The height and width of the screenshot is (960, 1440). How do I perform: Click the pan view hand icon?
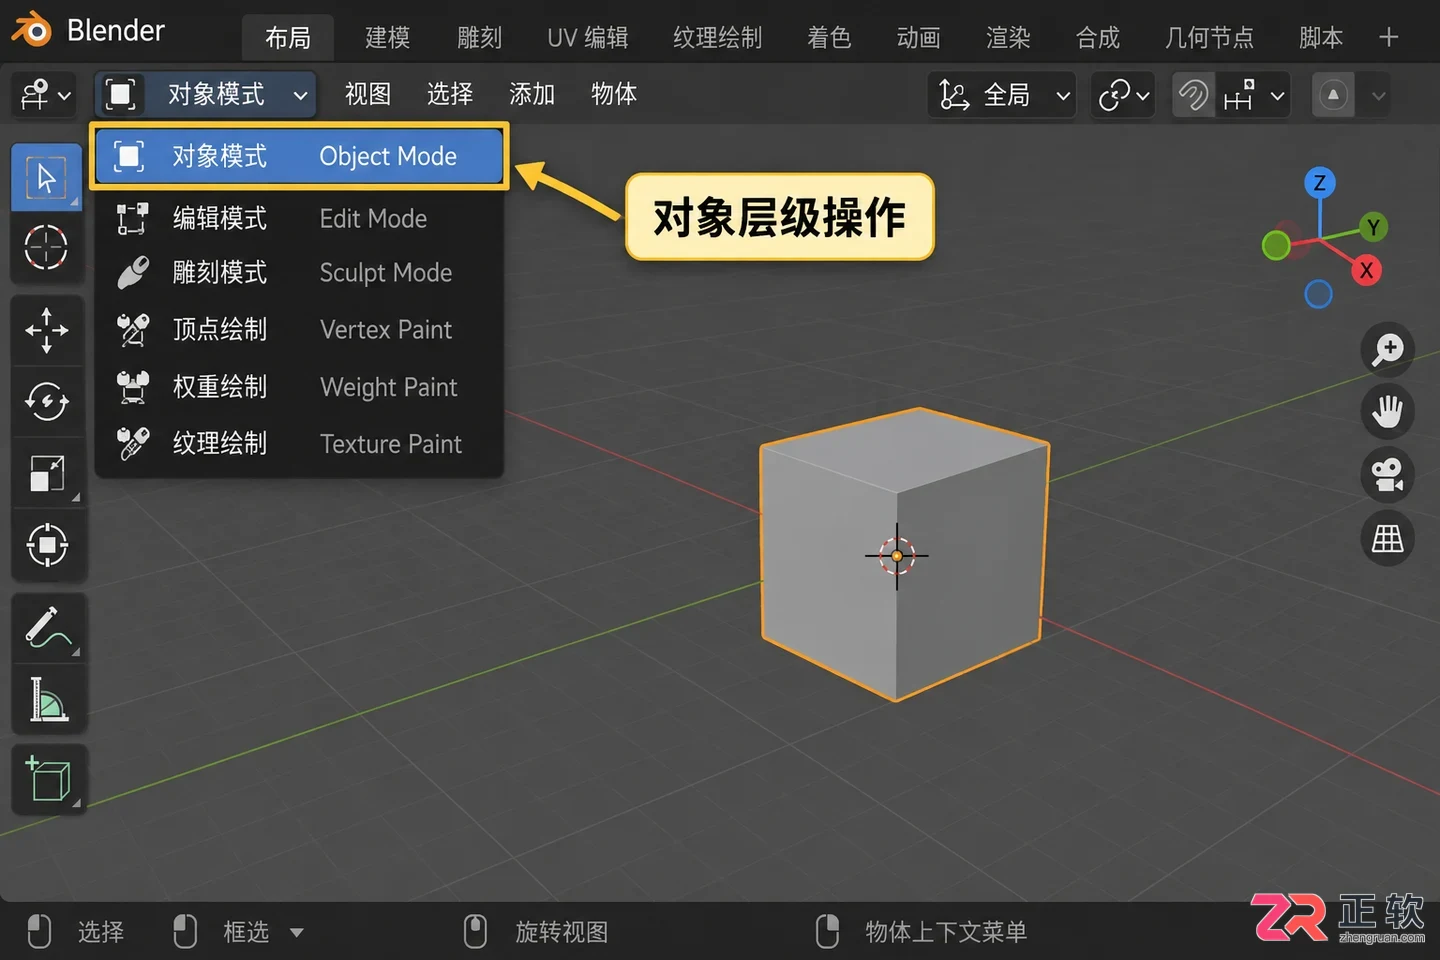[1387, 412]
